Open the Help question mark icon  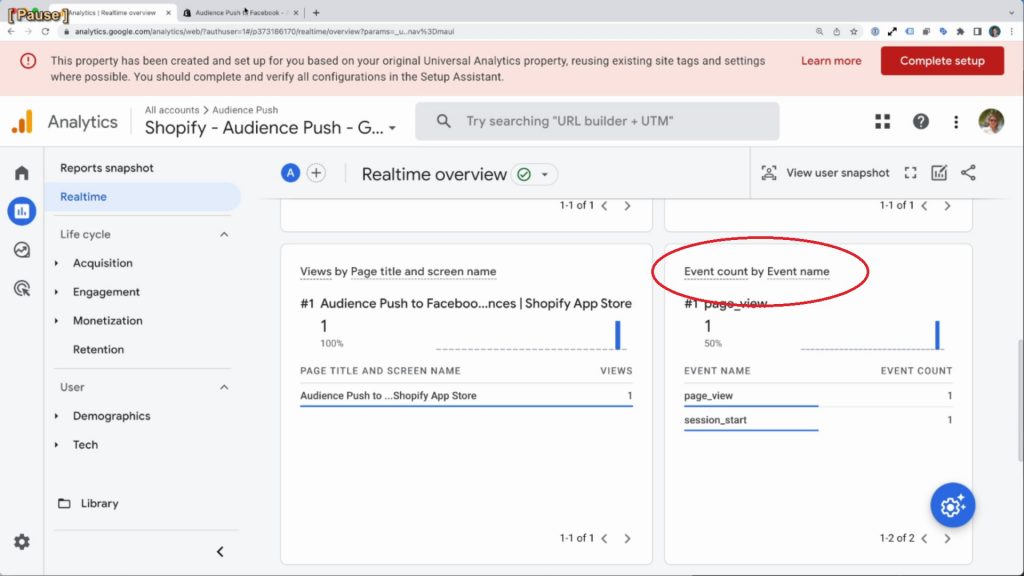click(x=920, y=121)
